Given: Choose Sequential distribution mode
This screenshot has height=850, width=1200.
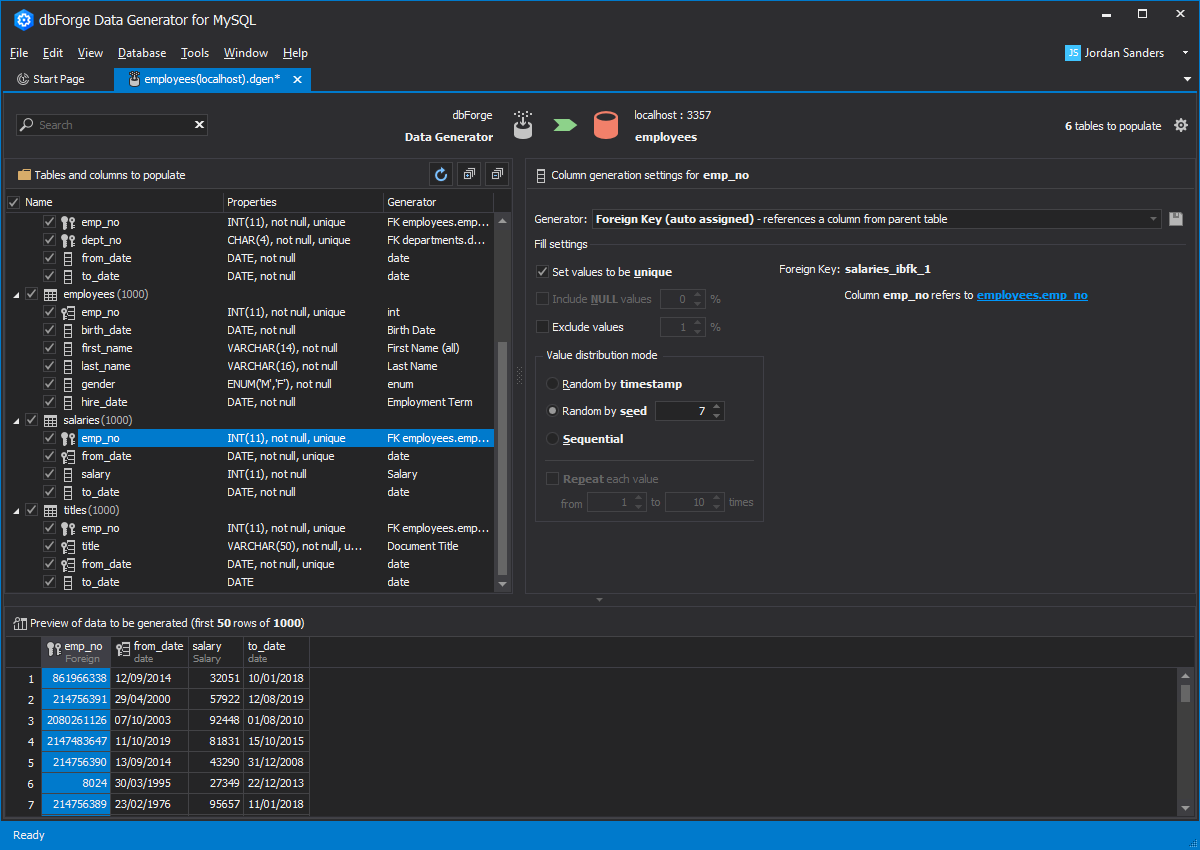Looking at the screenshot, I should (x=553, y=439).
